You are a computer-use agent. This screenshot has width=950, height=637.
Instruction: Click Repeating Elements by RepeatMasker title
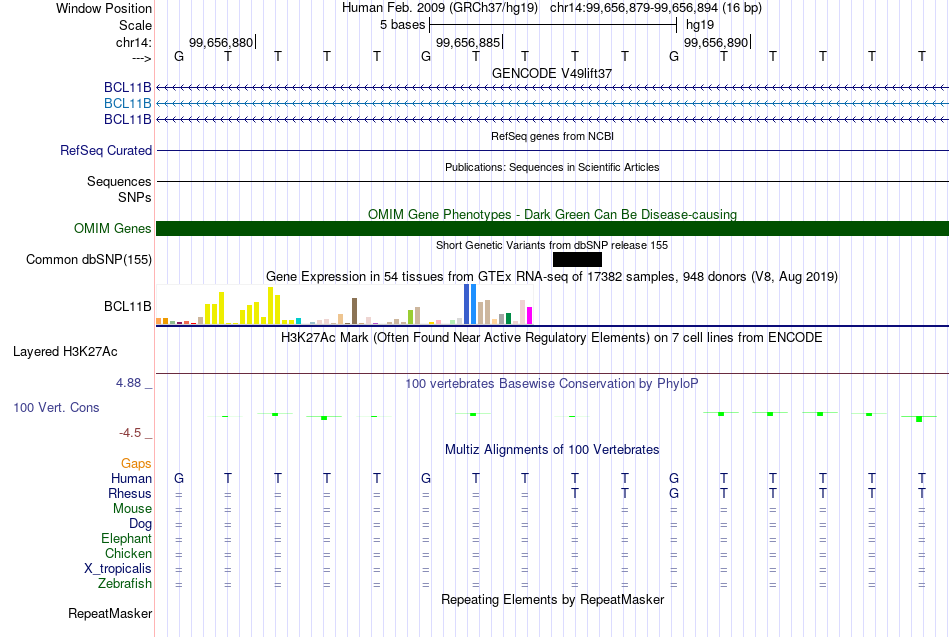tap(552, 599)
